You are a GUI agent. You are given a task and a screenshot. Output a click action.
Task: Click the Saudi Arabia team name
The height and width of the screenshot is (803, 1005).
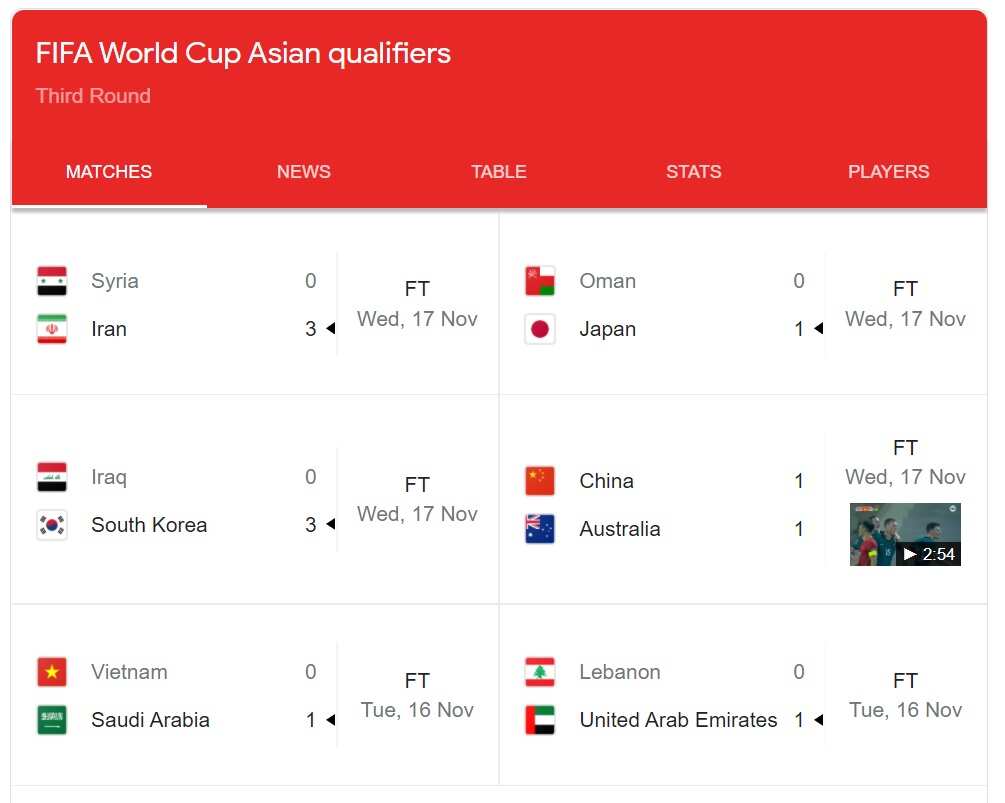(149, 720)
